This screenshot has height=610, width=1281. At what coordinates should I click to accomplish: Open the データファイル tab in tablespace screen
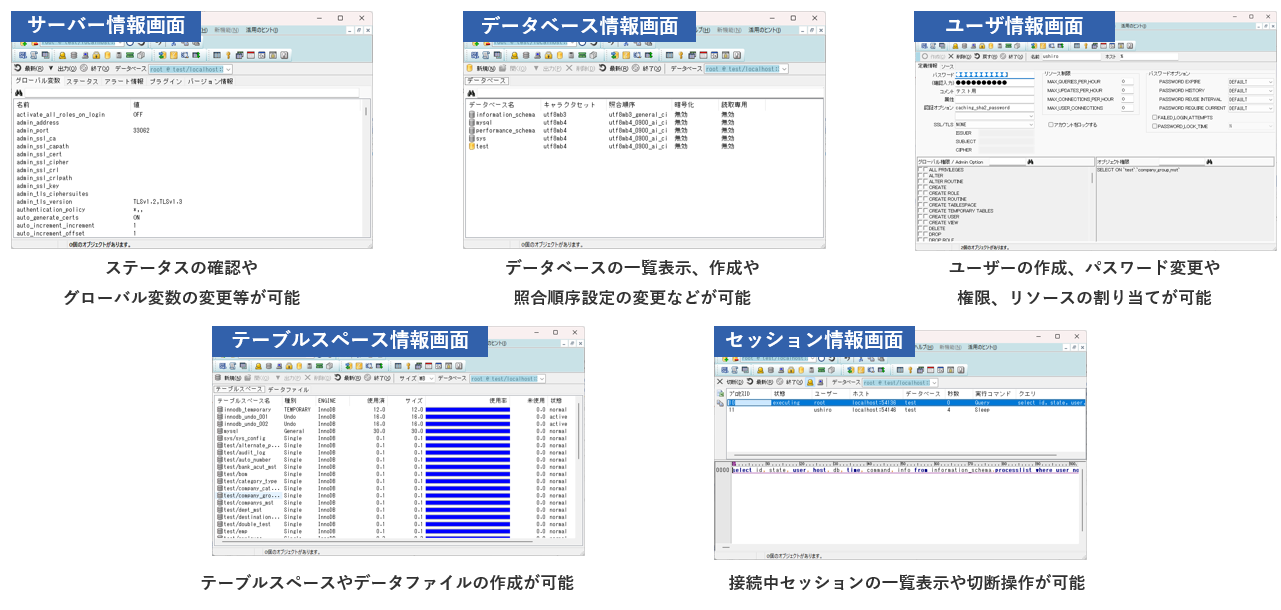pos(287,390)
